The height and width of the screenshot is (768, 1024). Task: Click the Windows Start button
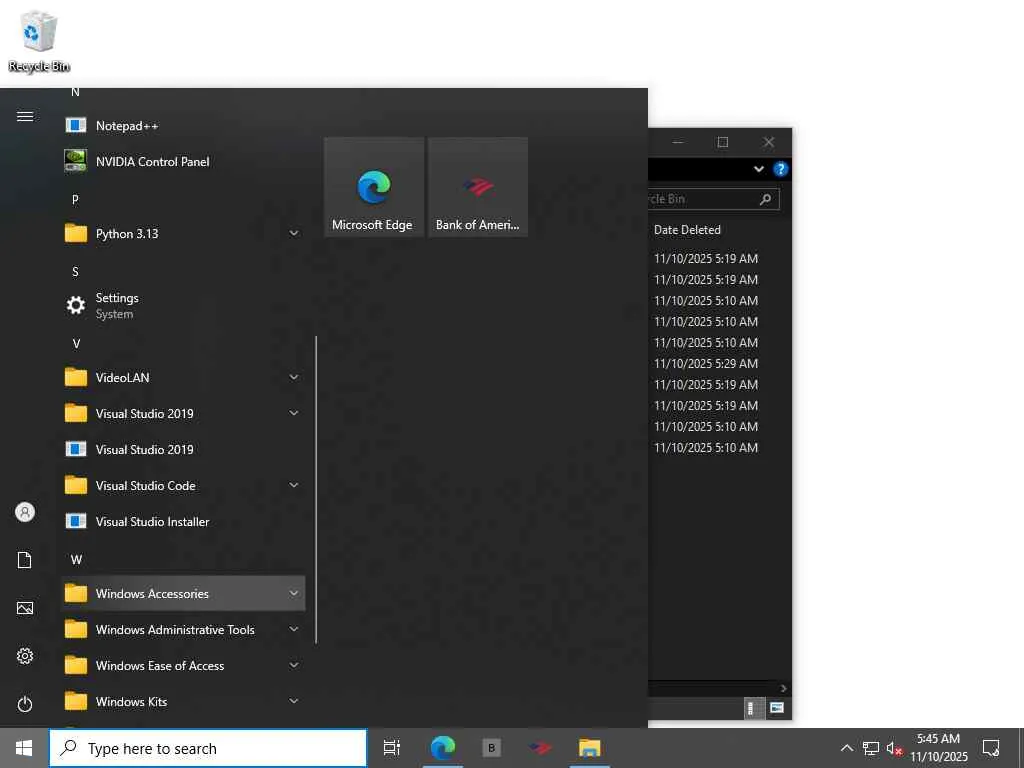click(x=24, y=748)
